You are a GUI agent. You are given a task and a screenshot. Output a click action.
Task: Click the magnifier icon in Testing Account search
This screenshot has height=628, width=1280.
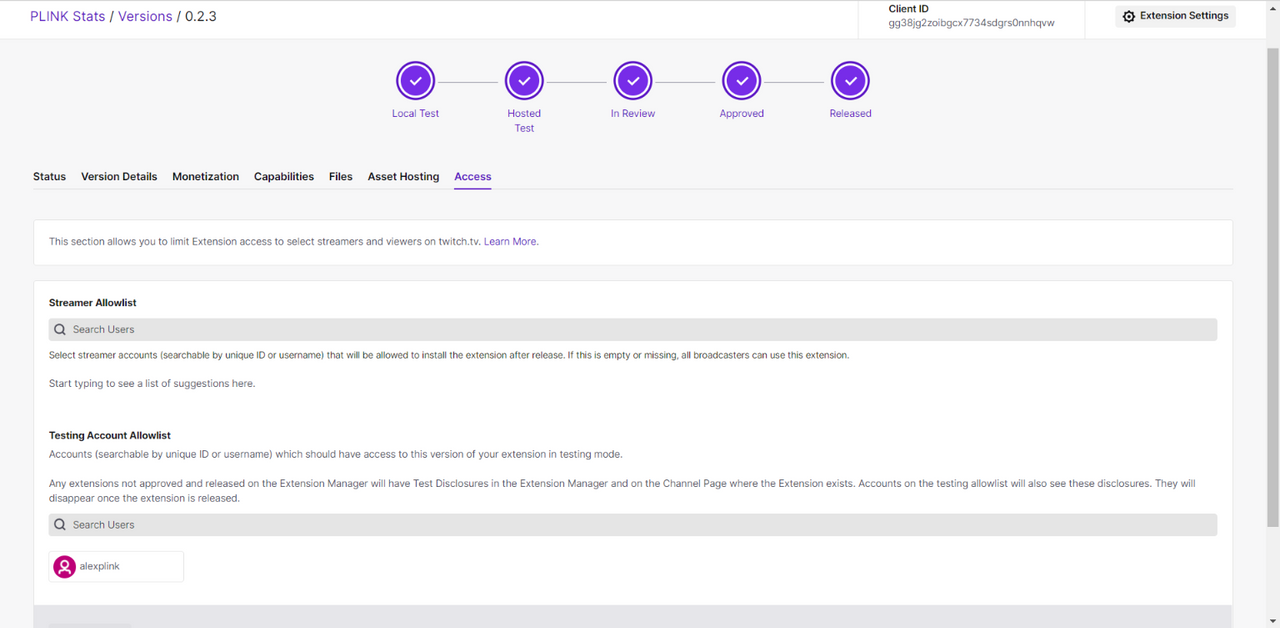[60, 524]
